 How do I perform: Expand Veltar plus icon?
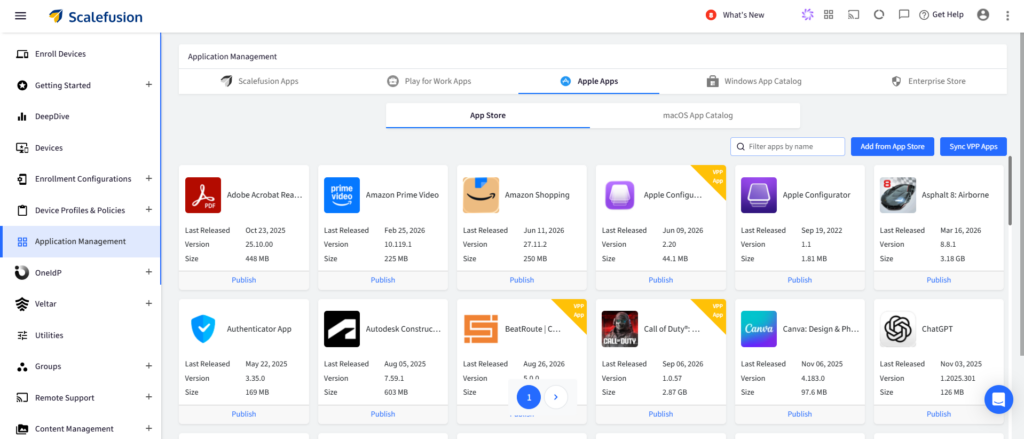point(148,303)
